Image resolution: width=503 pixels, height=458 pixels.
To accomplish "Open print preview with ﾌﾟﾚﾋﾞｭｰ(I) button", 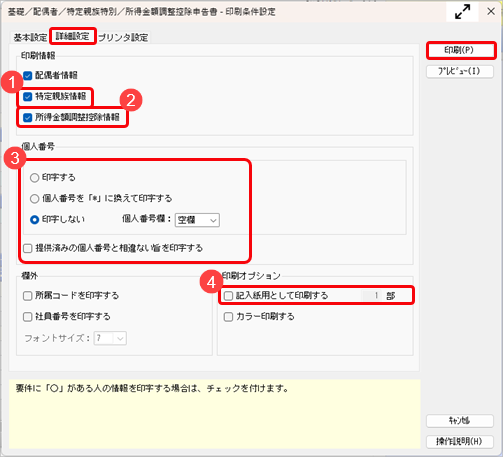I will pos(460,71).
